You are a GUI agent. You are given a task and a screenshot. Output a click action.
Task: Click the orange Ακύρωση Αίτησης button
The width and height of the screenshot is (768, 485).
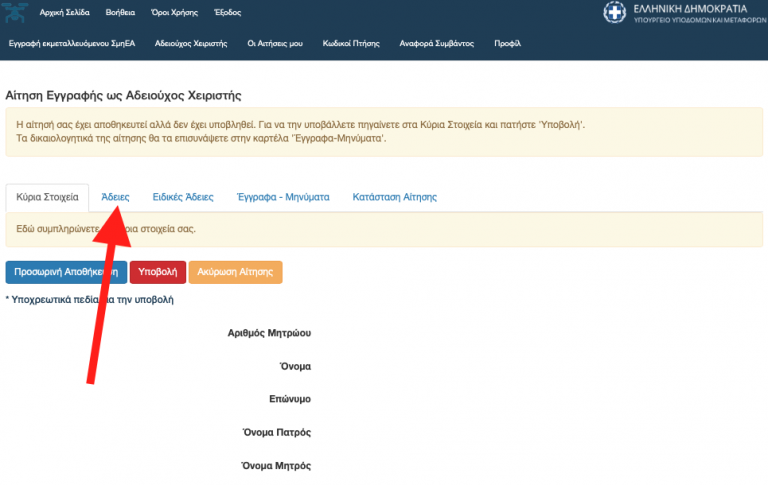[235, 272]
